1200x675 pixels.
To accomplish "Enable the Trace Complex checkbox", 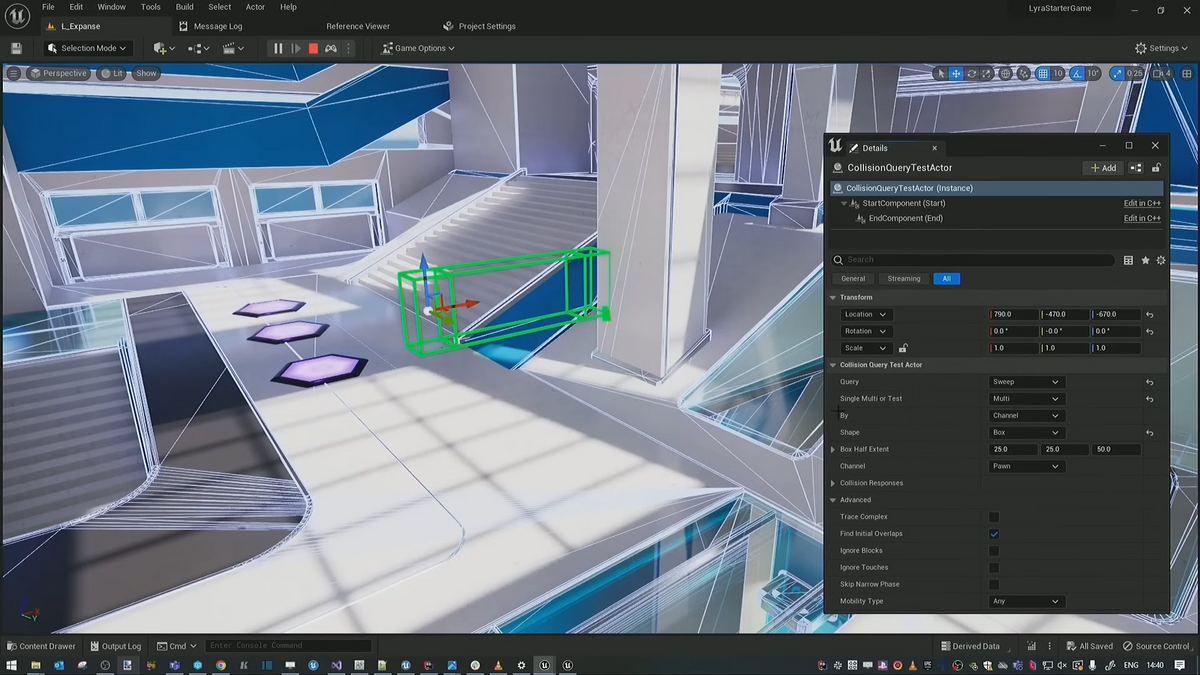I will (994, 517).
